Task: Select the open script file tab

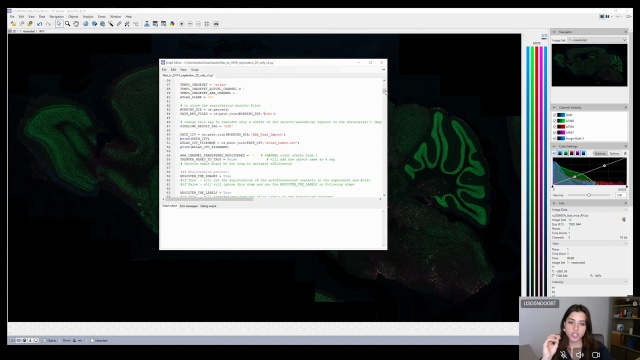Action: 188,76
